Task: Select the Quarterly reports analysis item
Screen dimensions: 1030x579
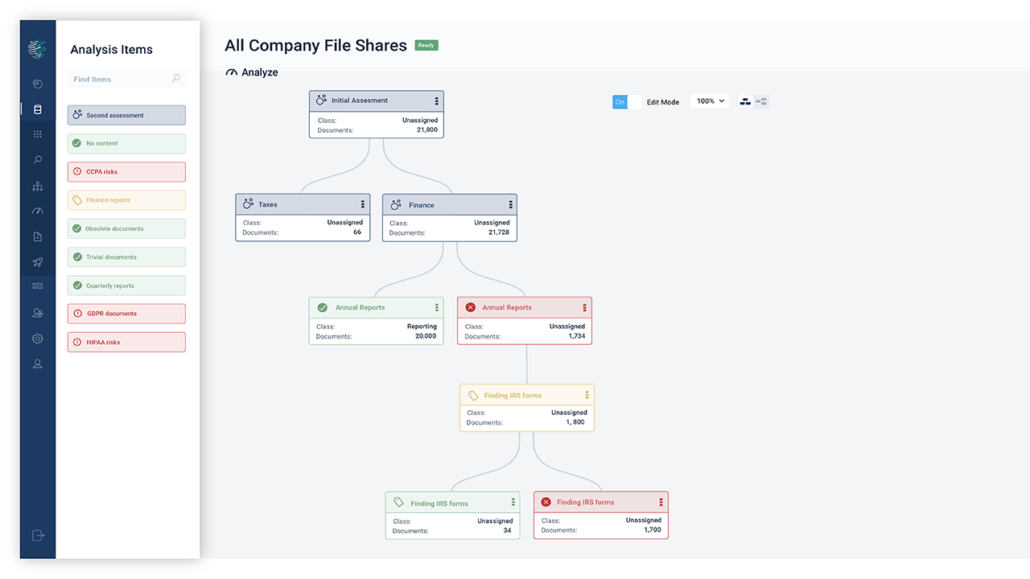Action: (x=126, y=286)
